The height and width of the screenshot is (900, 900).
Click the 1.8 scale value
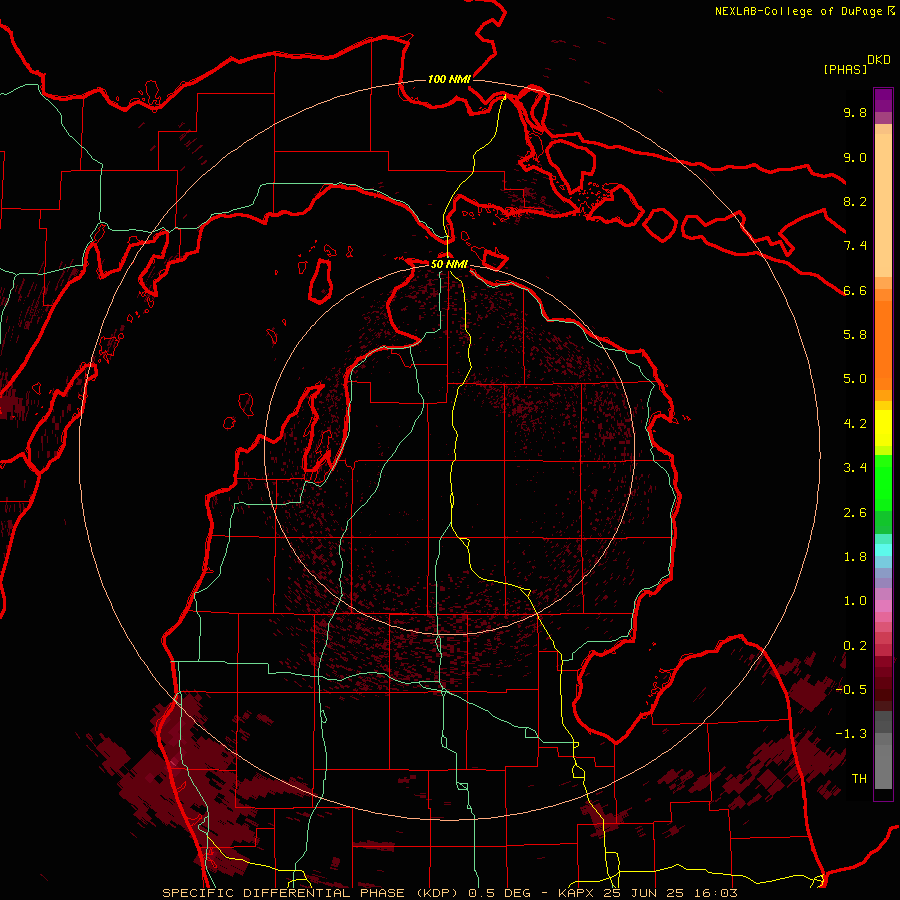pos(855,557)
